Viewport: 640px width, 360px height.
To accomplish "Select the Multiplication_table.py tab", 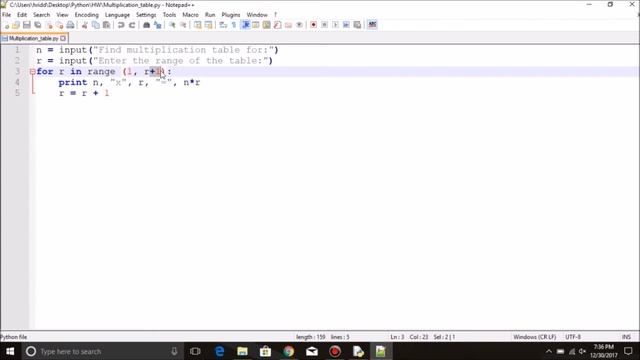I will tap(33, 38).
